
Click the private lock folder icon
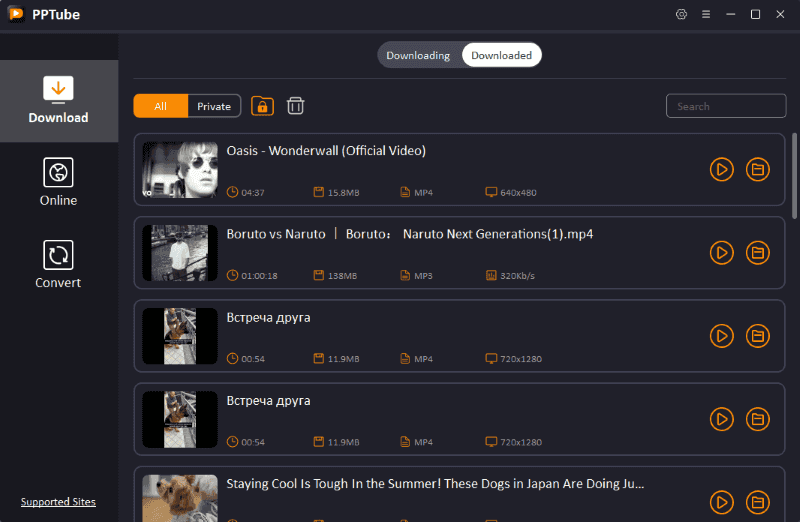pos(262,106)
